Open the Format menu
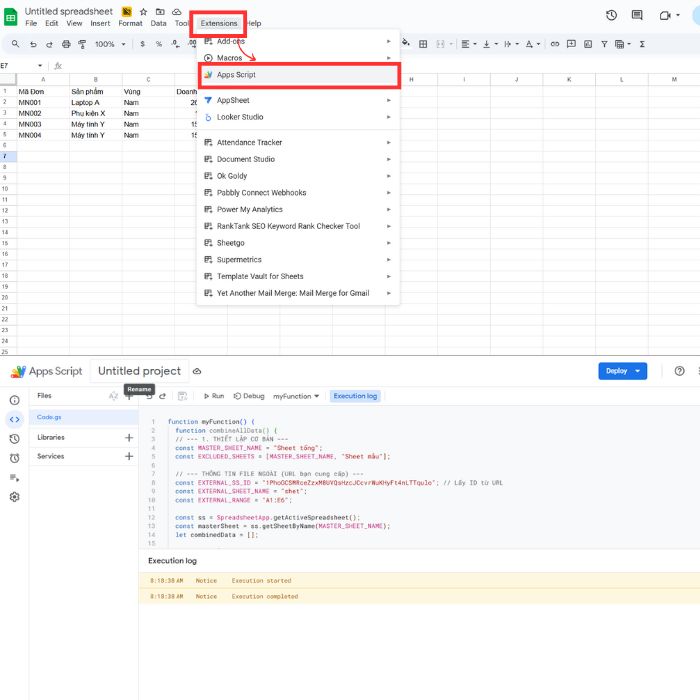 [130, 23]
